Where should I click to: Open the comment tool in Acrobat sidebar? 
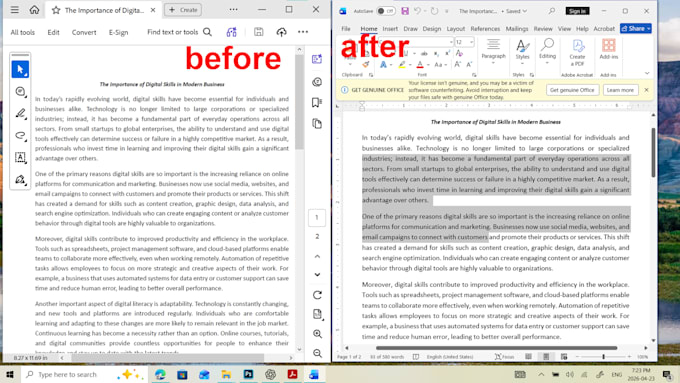tap(20, 92)
